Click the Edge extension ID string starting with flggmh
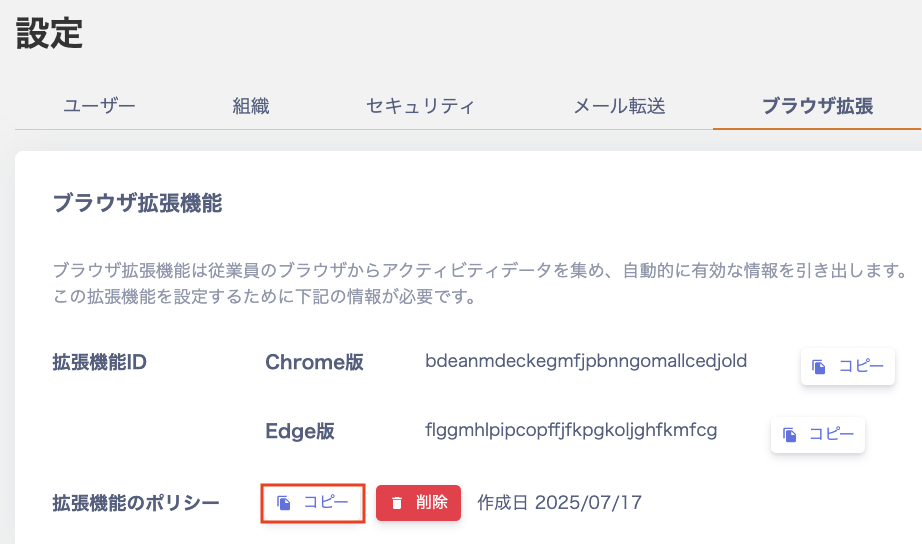Image resolution: width=922 pixels, height=544 pixels. (571, 430)
